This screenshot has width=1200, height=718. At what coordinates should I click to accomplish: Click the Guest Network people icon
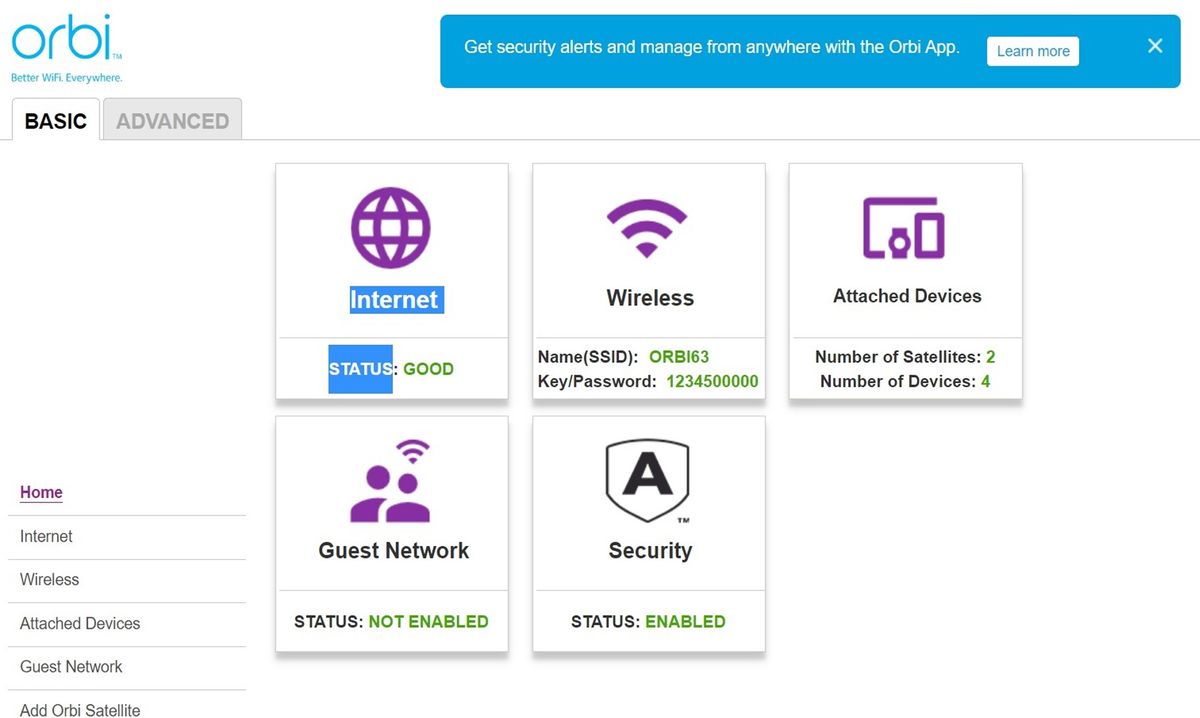(390, 479)
